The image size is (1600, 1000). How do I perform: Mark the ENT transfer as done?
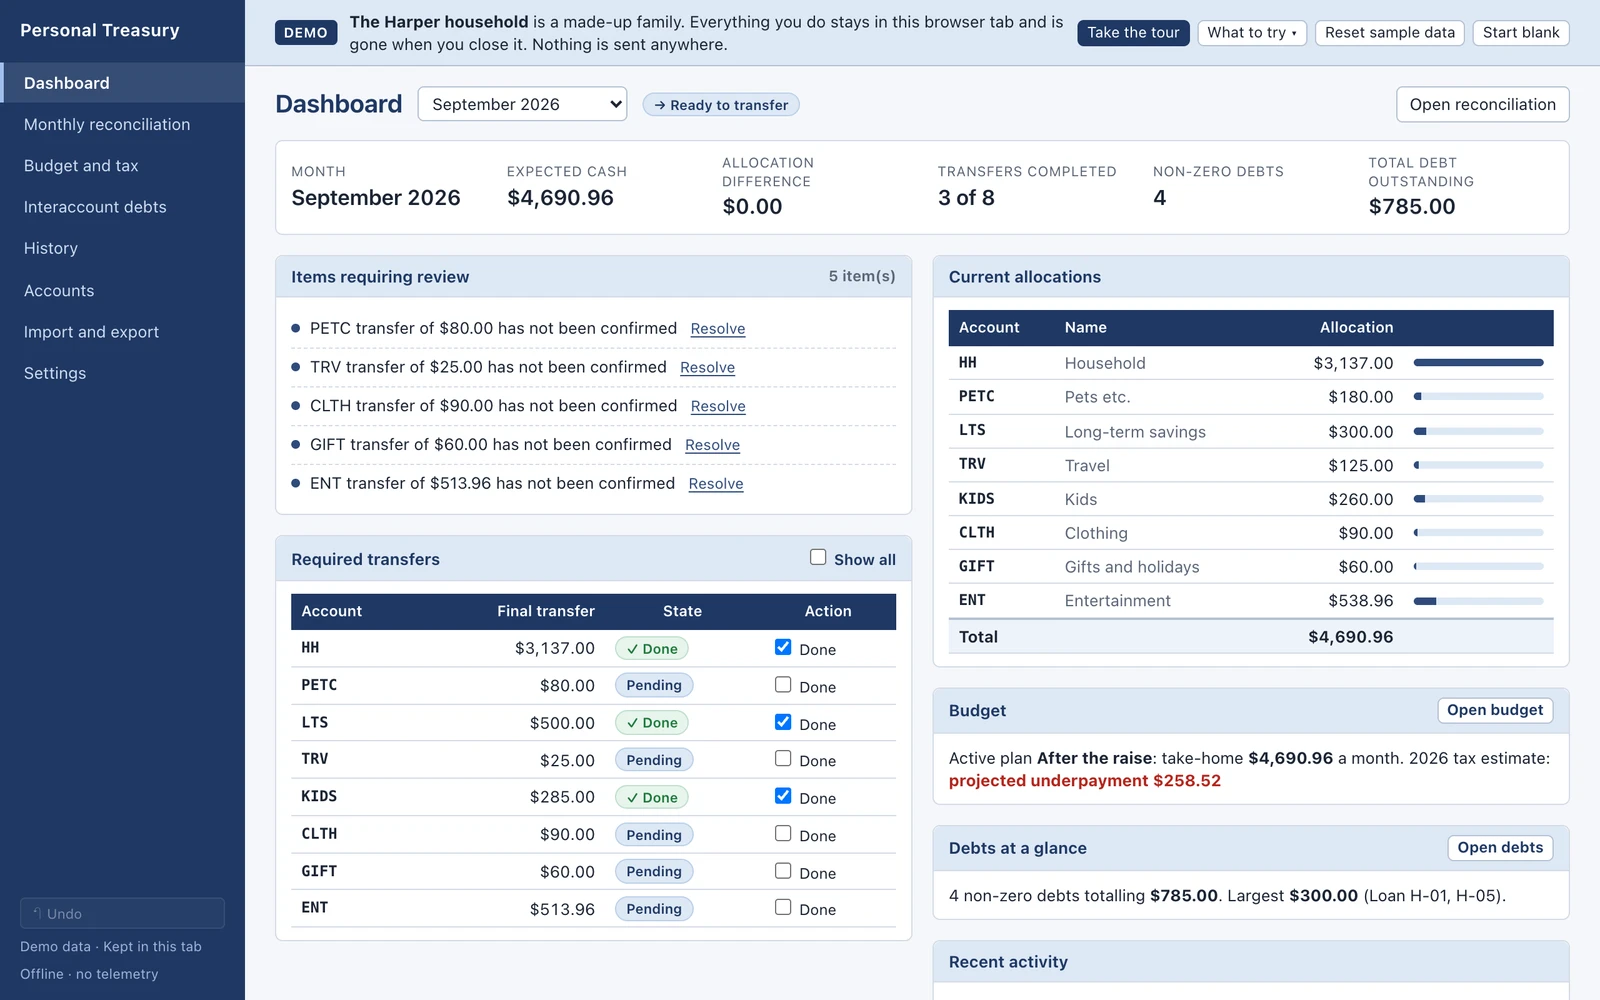[x=783, y=908]
